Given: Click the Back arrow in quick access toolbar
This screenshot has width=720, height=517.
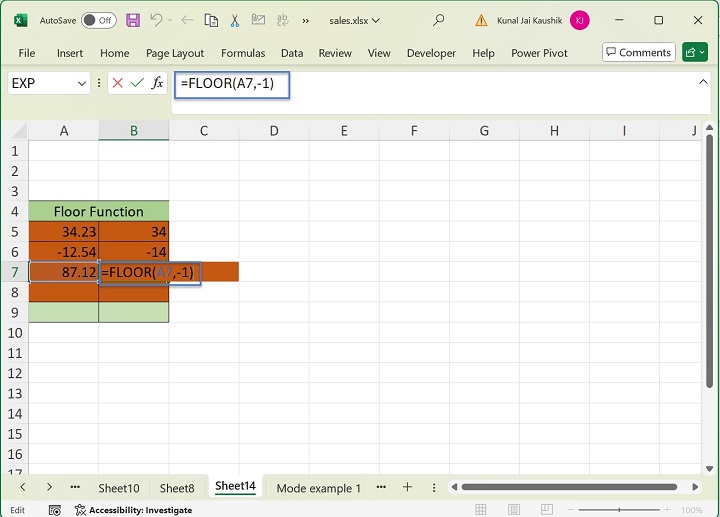Looking at the screenshot, I should coord(187,20).
